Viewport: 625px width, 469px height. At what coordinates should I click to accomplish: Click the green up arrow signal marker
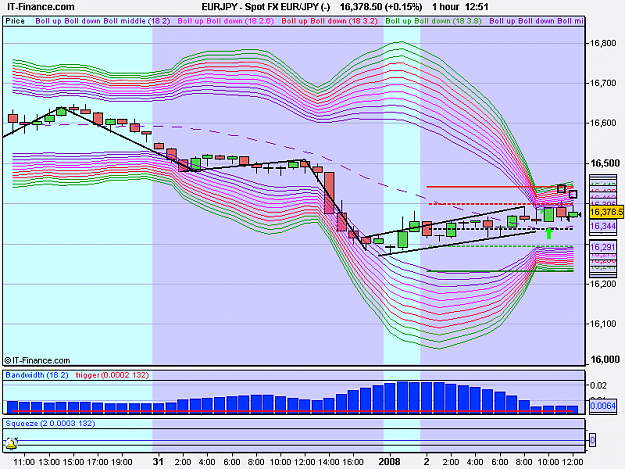click(x=549, y=233)
